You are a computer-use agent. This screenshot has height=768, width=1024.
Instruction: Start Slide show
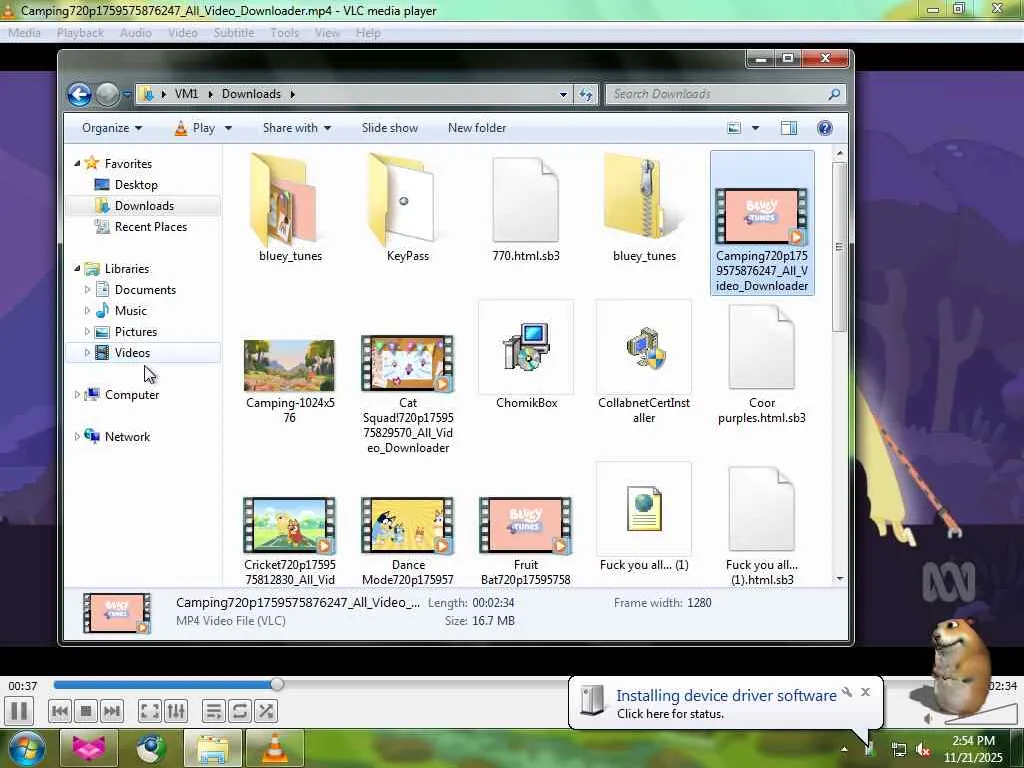click(390, 128)
